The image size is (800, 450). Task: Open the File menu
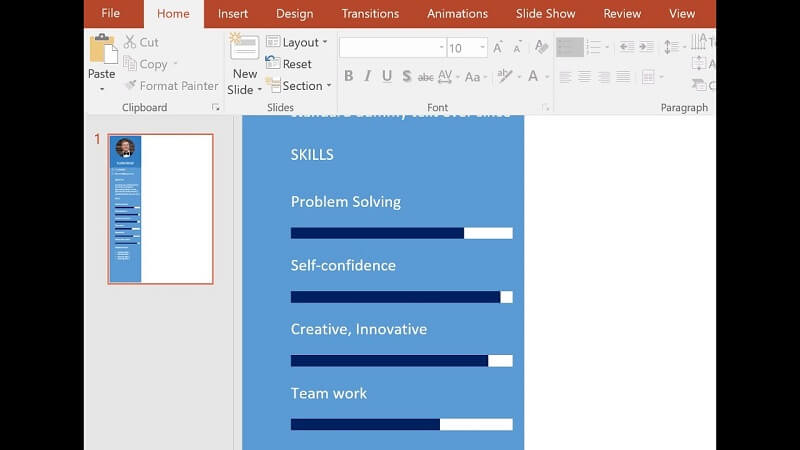point(110,14)
